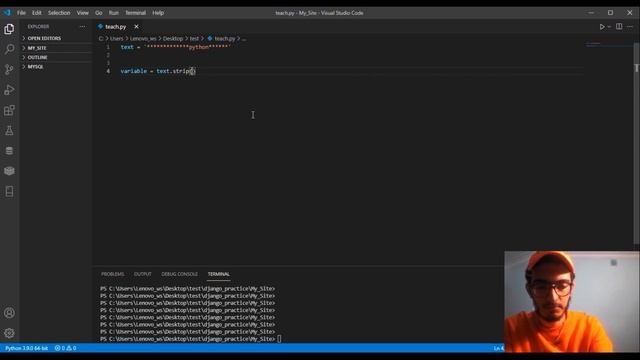Open the View menu

[82, 13]
